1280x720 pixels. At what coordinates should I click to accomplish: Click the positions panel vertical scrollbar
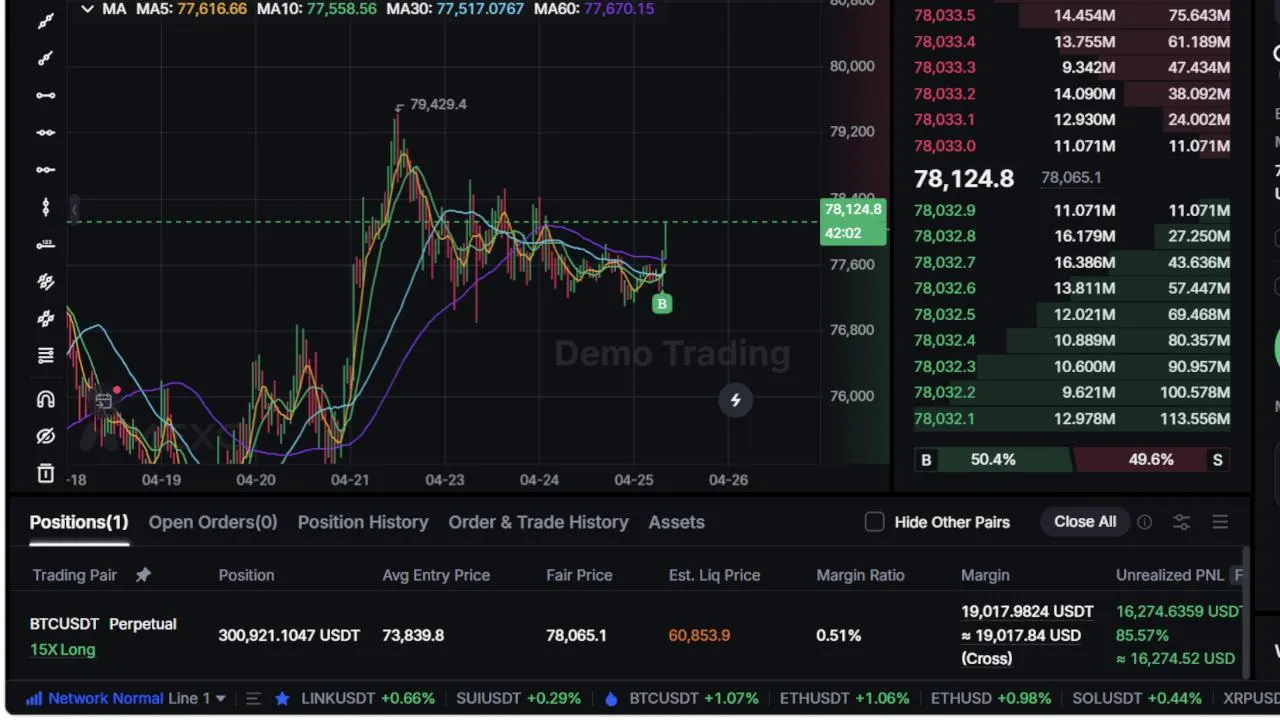(1246, 612)
